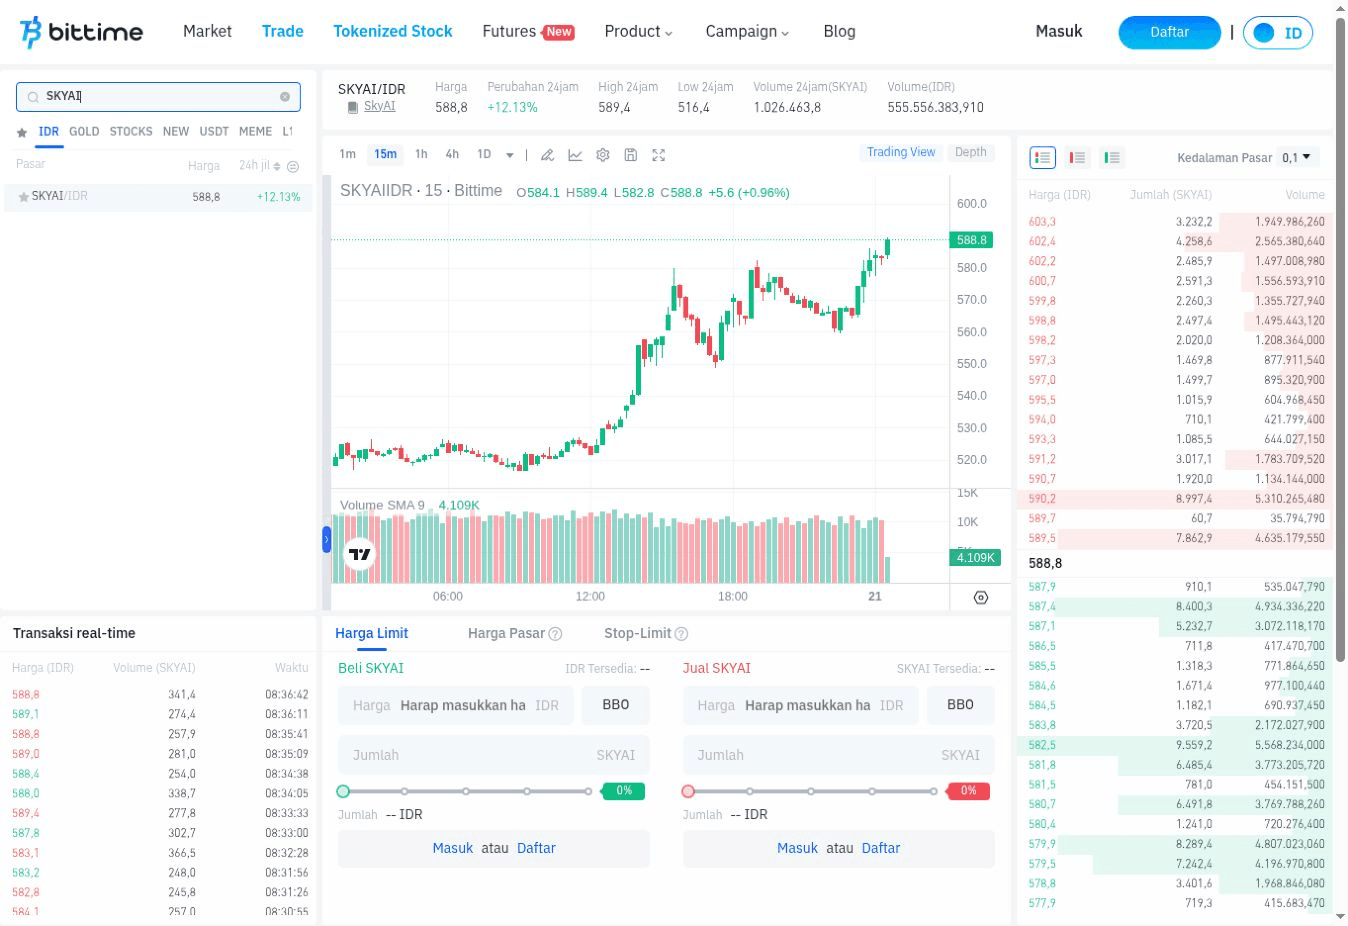Click the chart scale settings icon at bottom-right of chart
The height and width of the screenshot is (926, 1348).
coord(981,597)
